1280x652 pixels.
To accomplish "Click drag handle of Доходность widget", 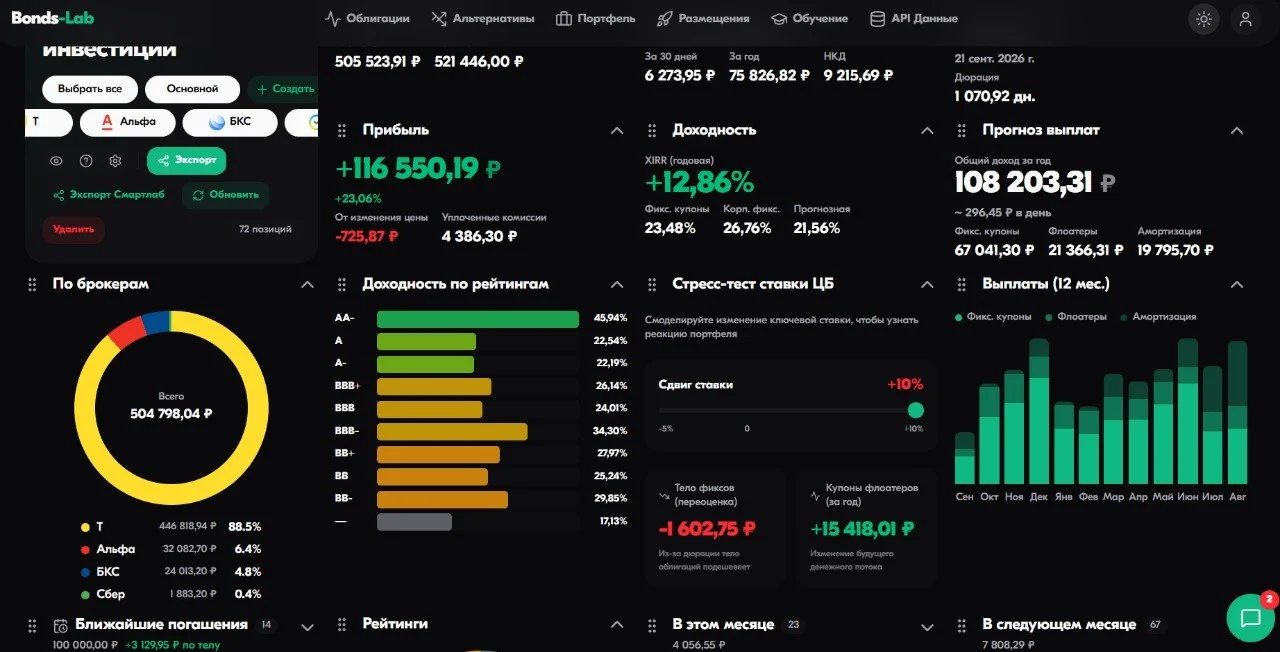I will click(652, 131).
